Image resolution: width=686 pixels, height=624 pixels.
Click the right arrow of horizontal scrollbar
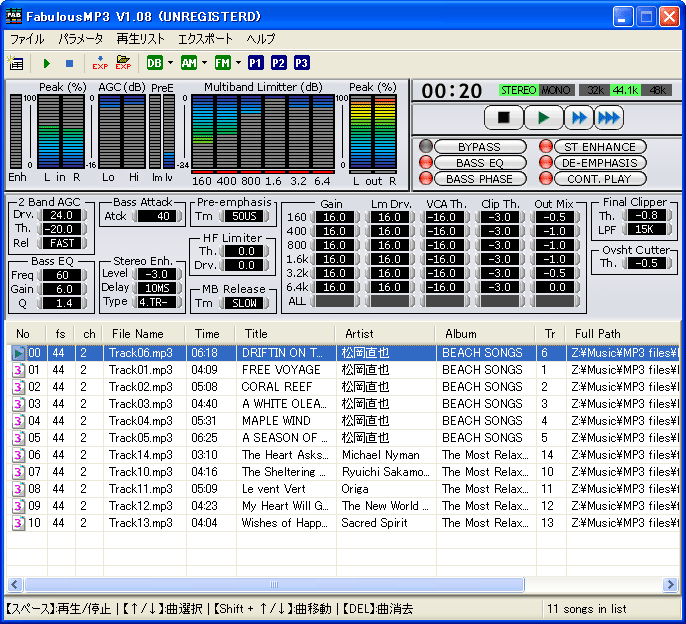(670, 585)
